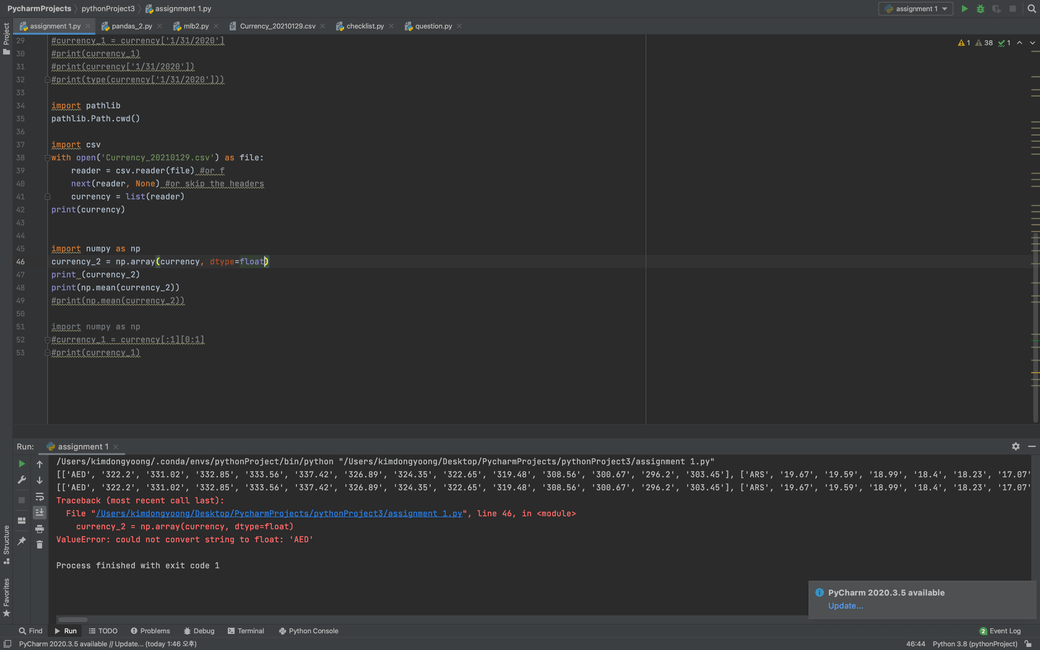Toggle scroll to end in Run console
The width and height of the screenshot is (1040, 650).
tap(39, 512)
